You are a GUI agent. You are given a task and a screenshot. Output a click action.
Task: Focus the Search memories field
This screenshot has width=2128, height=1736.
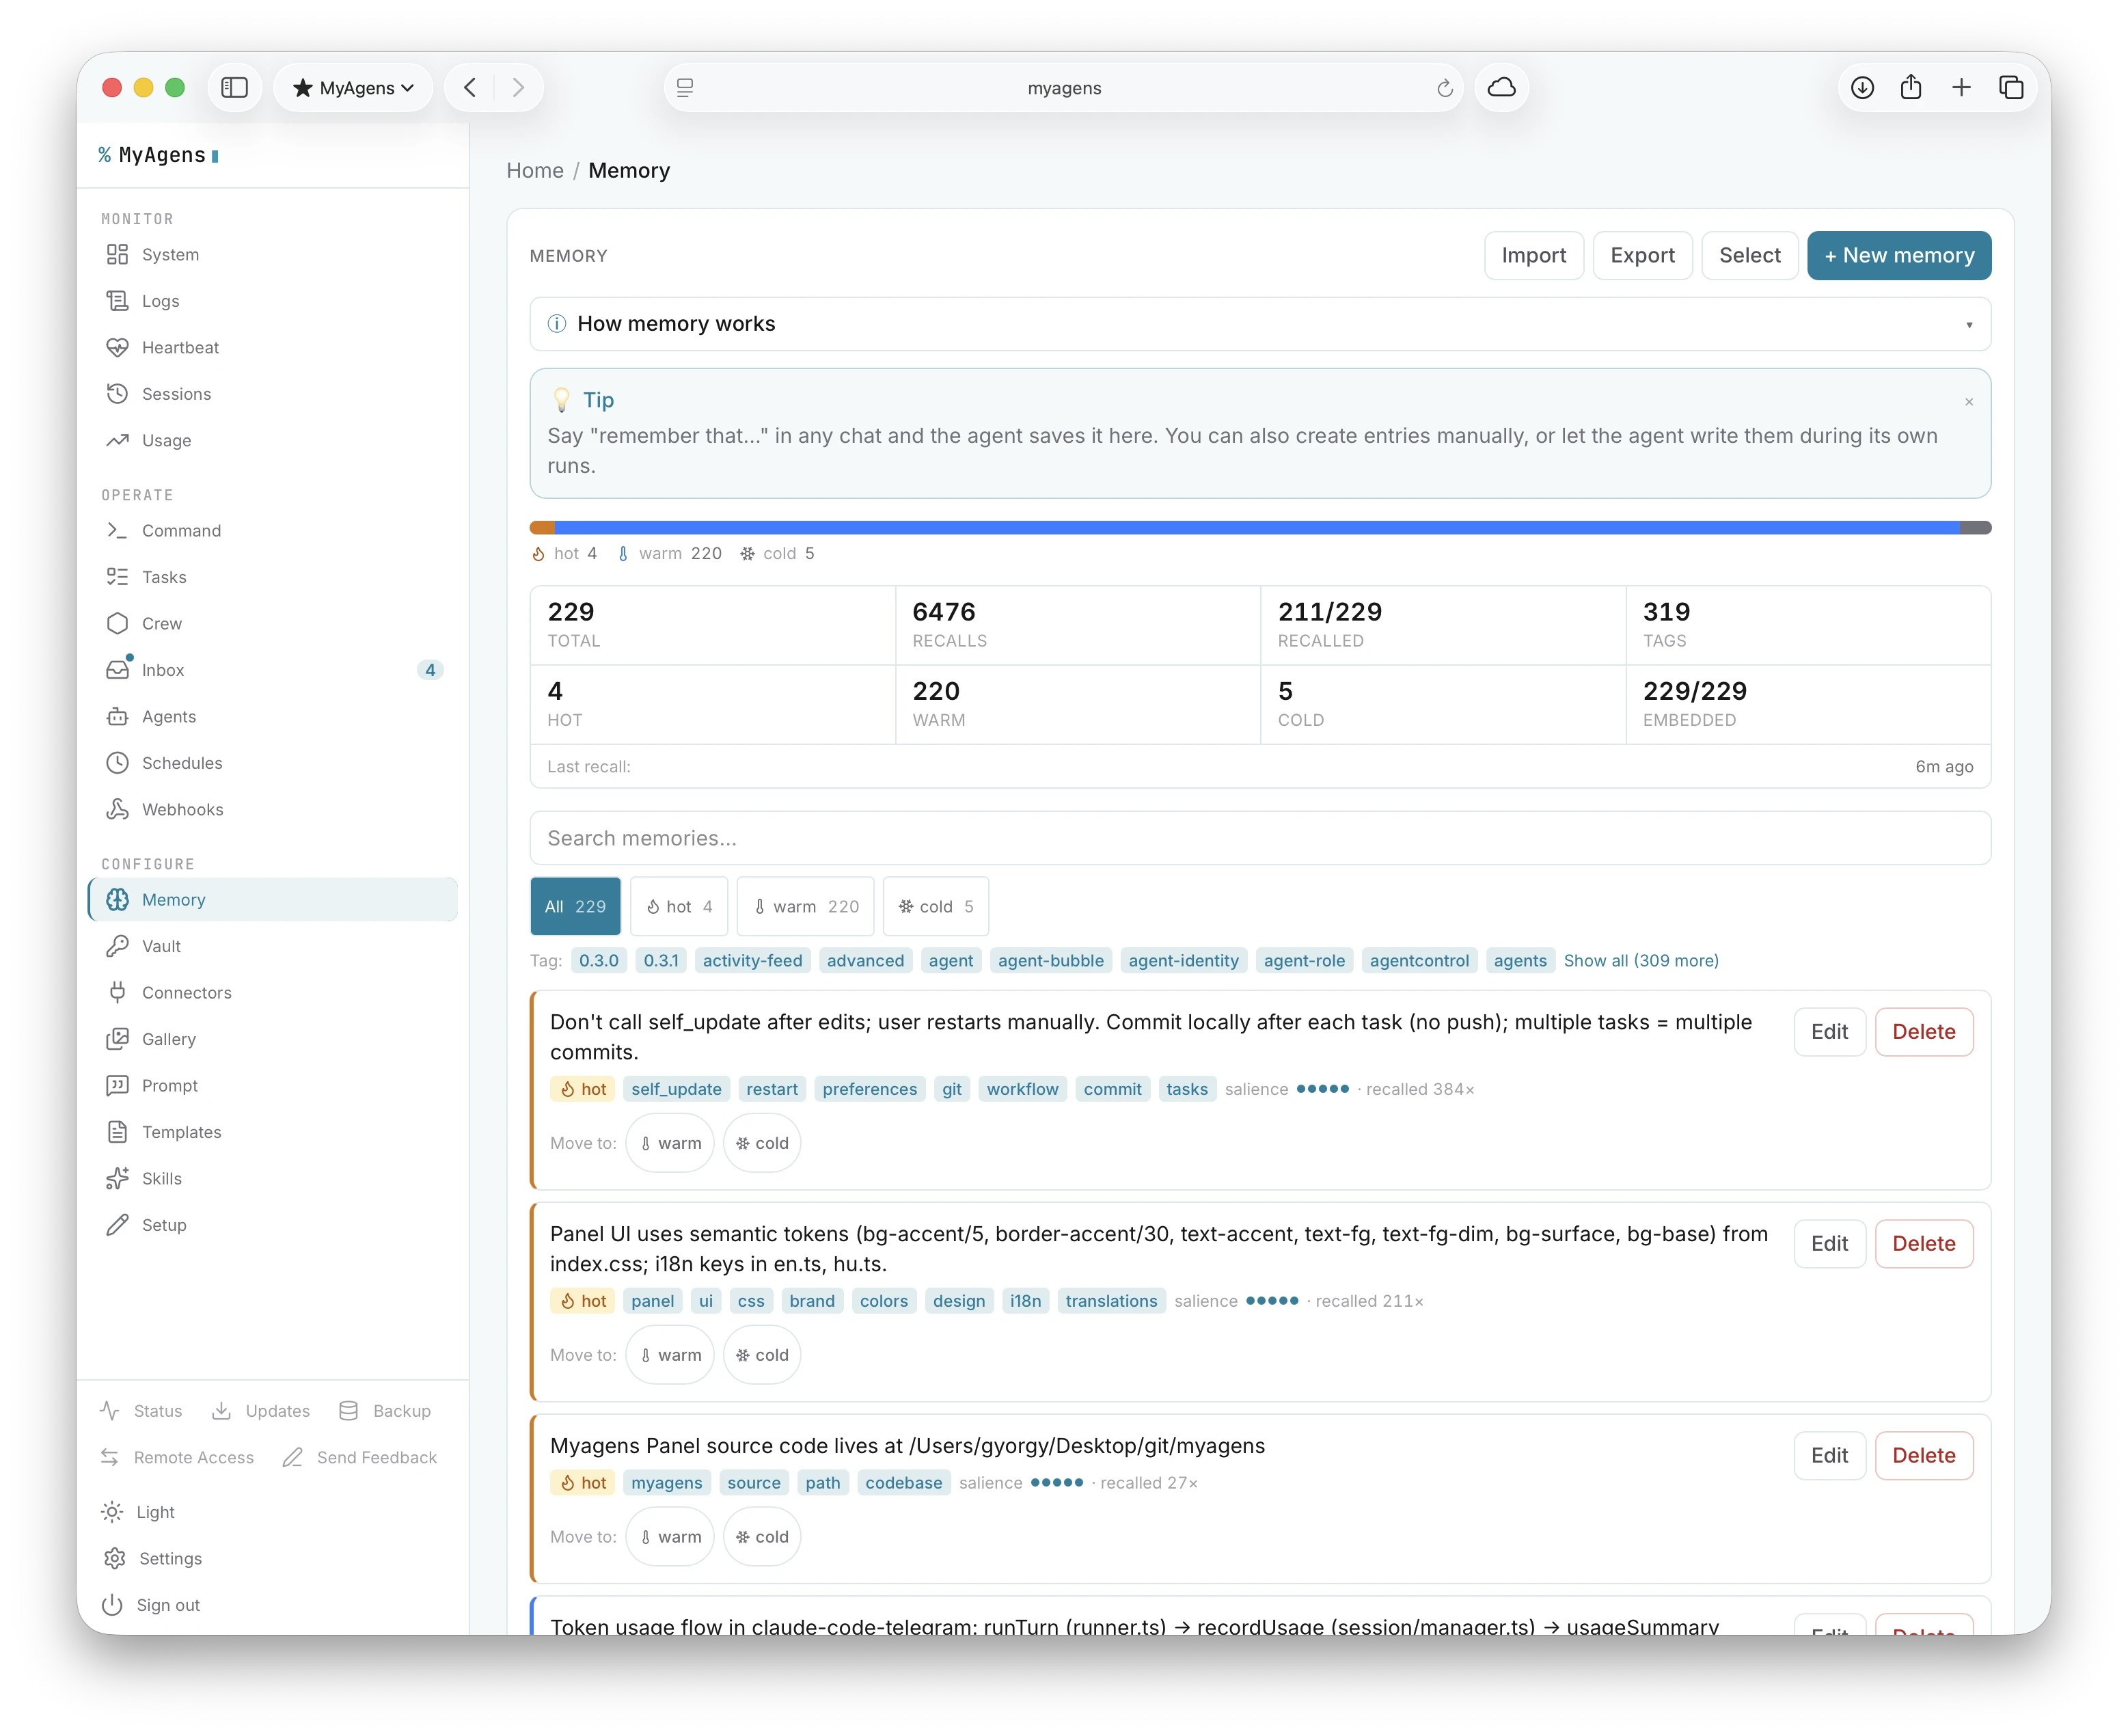(x=1260, y=838)
